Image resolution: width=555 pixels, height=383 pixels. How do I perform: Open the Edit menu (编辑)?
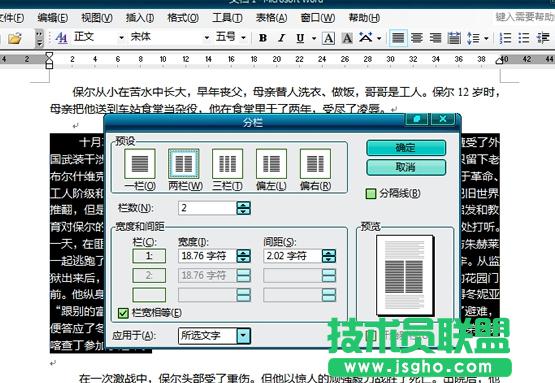tap(53, 17)
